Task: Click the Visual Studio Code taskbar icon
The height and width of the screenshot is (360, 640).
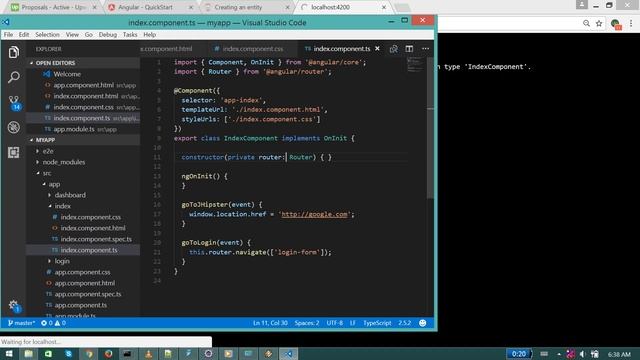Action: tap(288, 353)
